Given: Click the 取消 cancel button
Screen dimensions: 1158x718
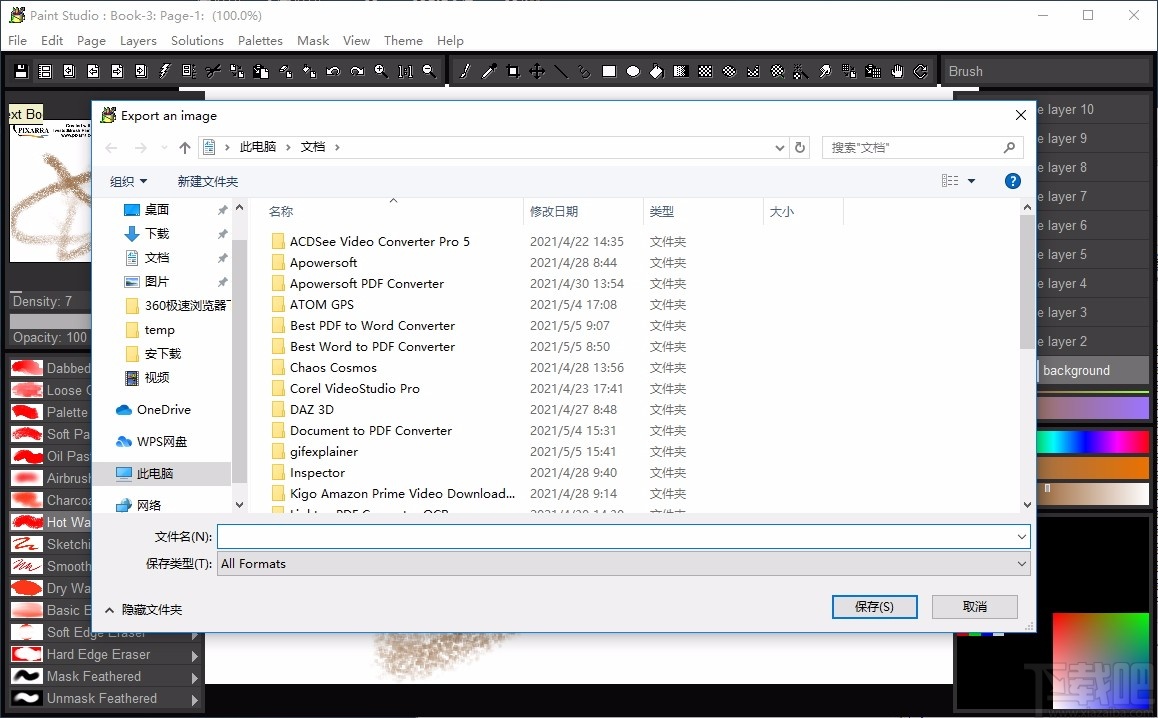Looking at the screenshot, I should tap(975, 606).
